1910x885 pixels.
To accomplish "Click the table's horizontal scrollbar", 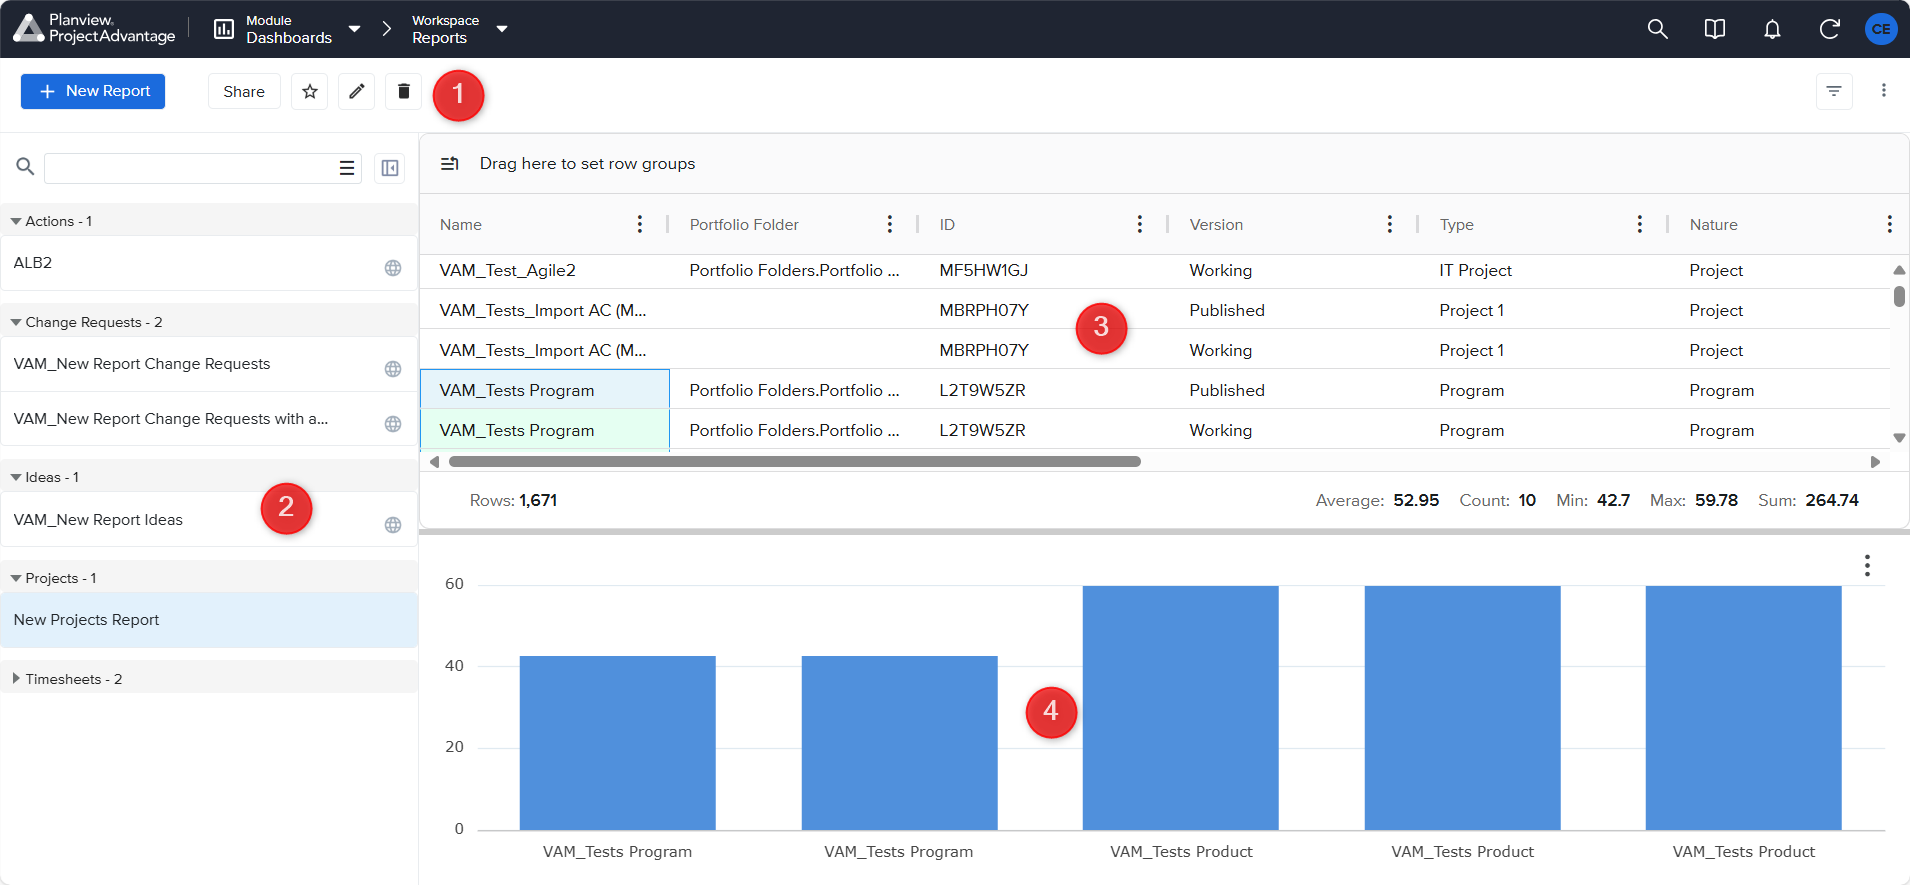I will click(x=794, y=462).
